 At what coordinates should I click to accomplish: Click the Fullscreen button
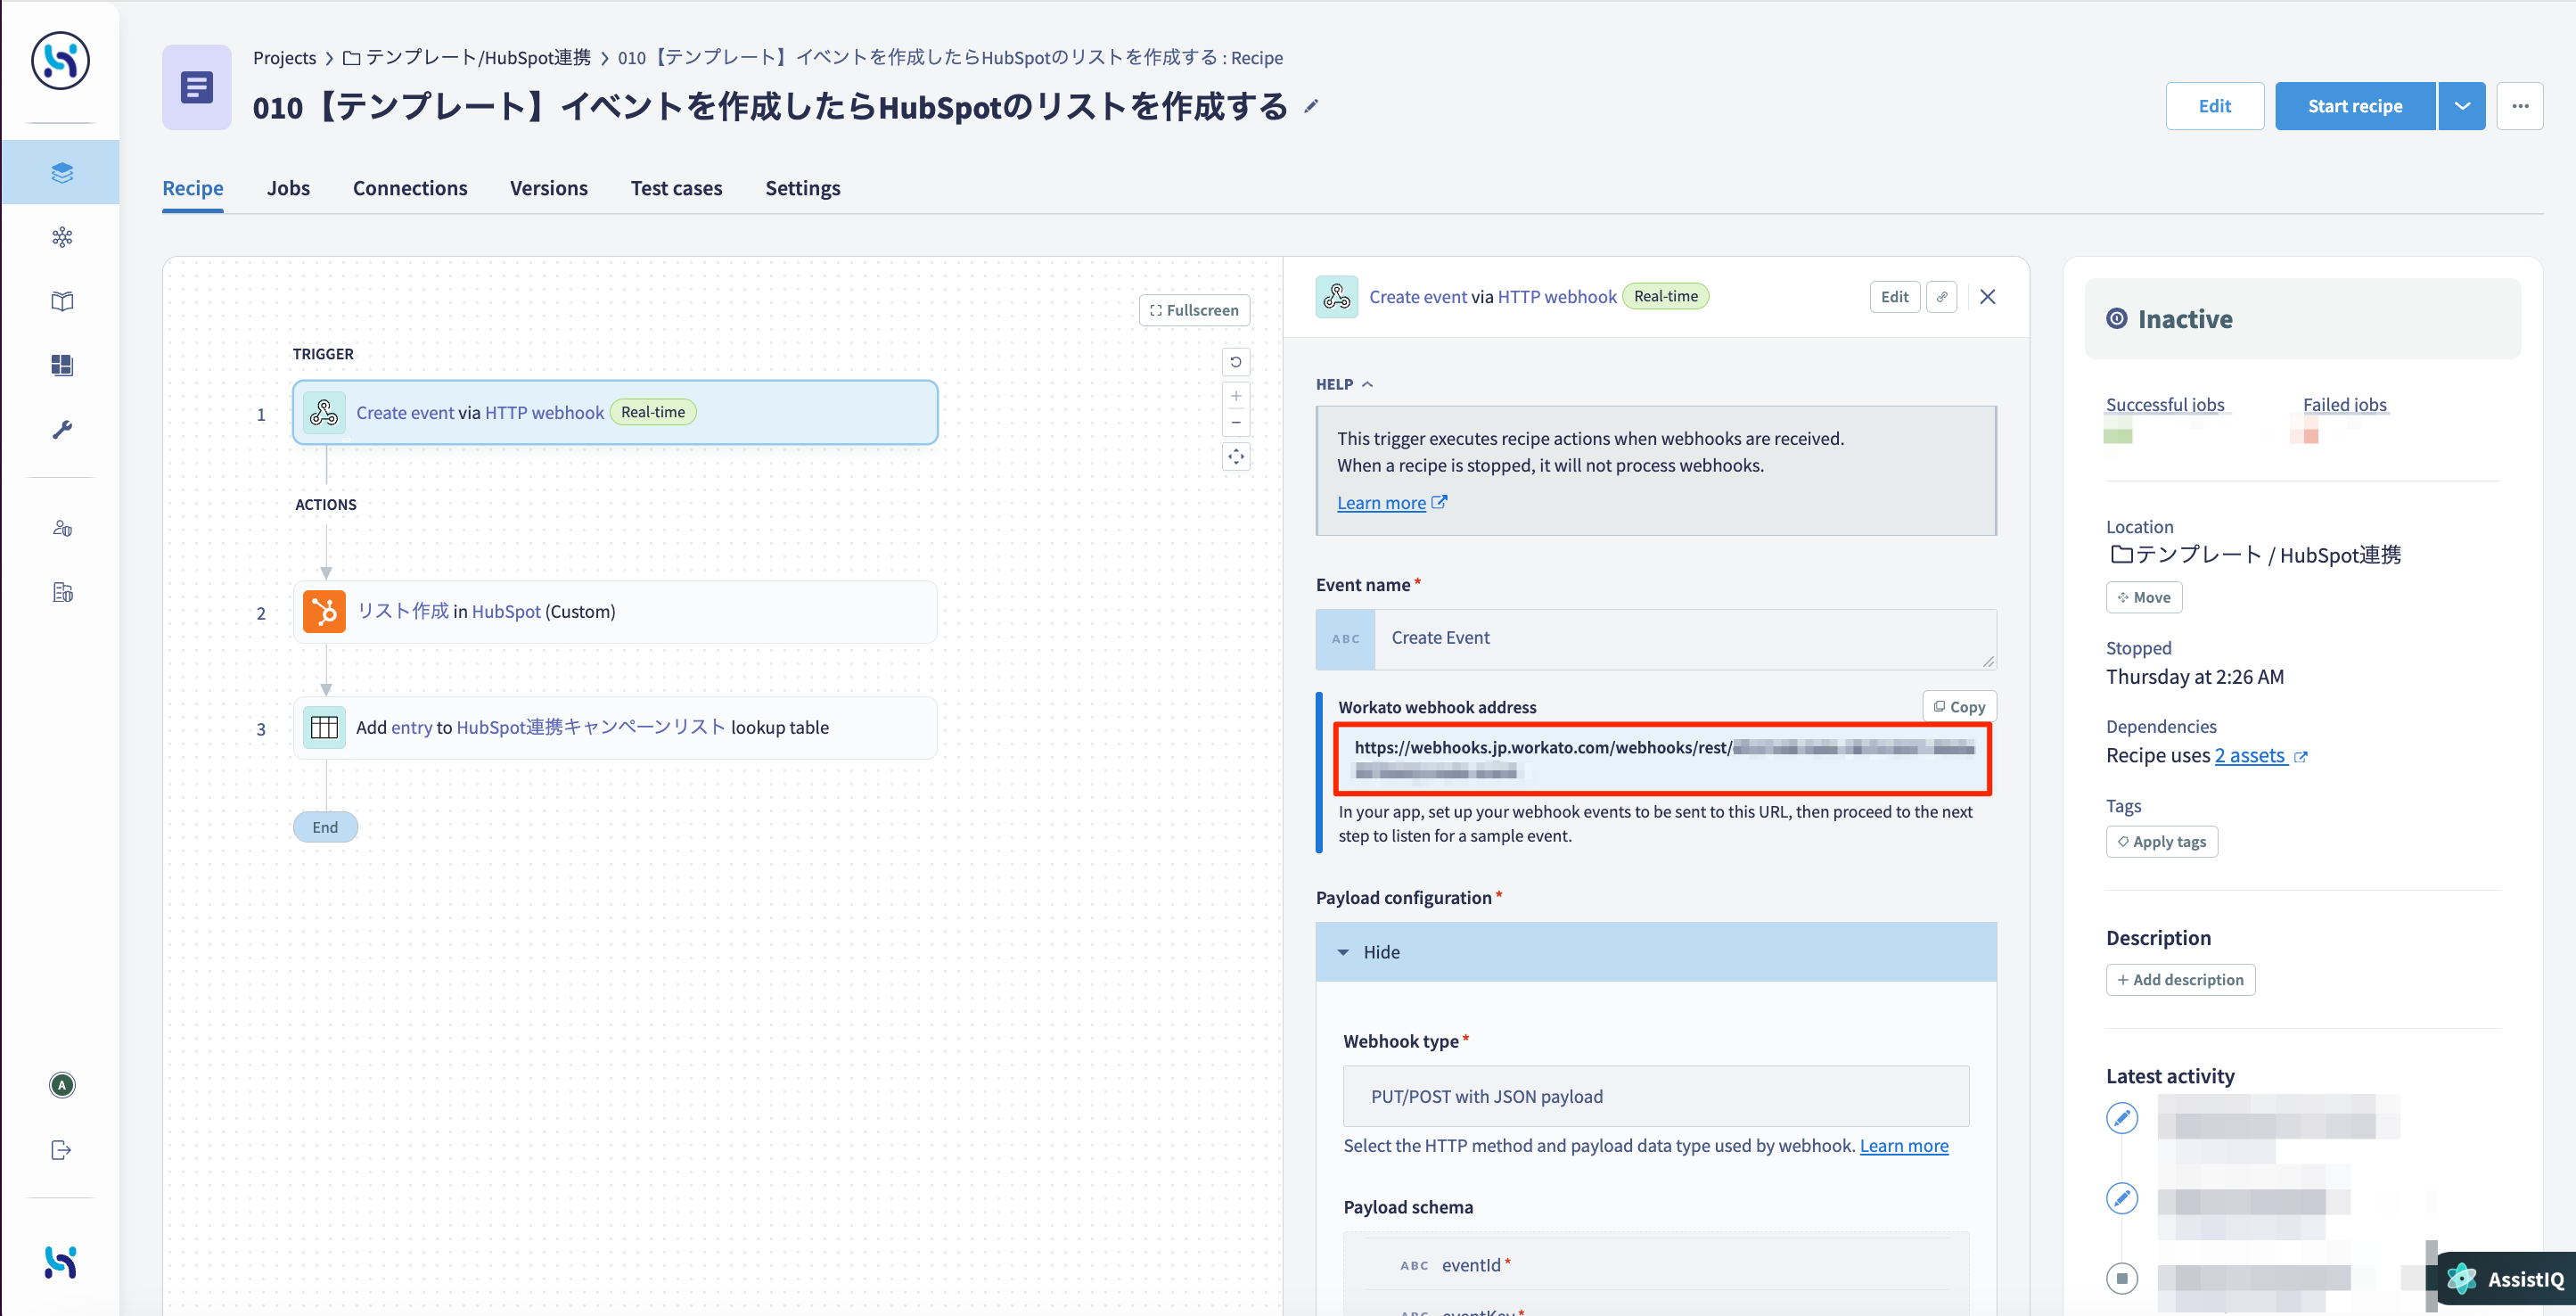coord(1194,310)
